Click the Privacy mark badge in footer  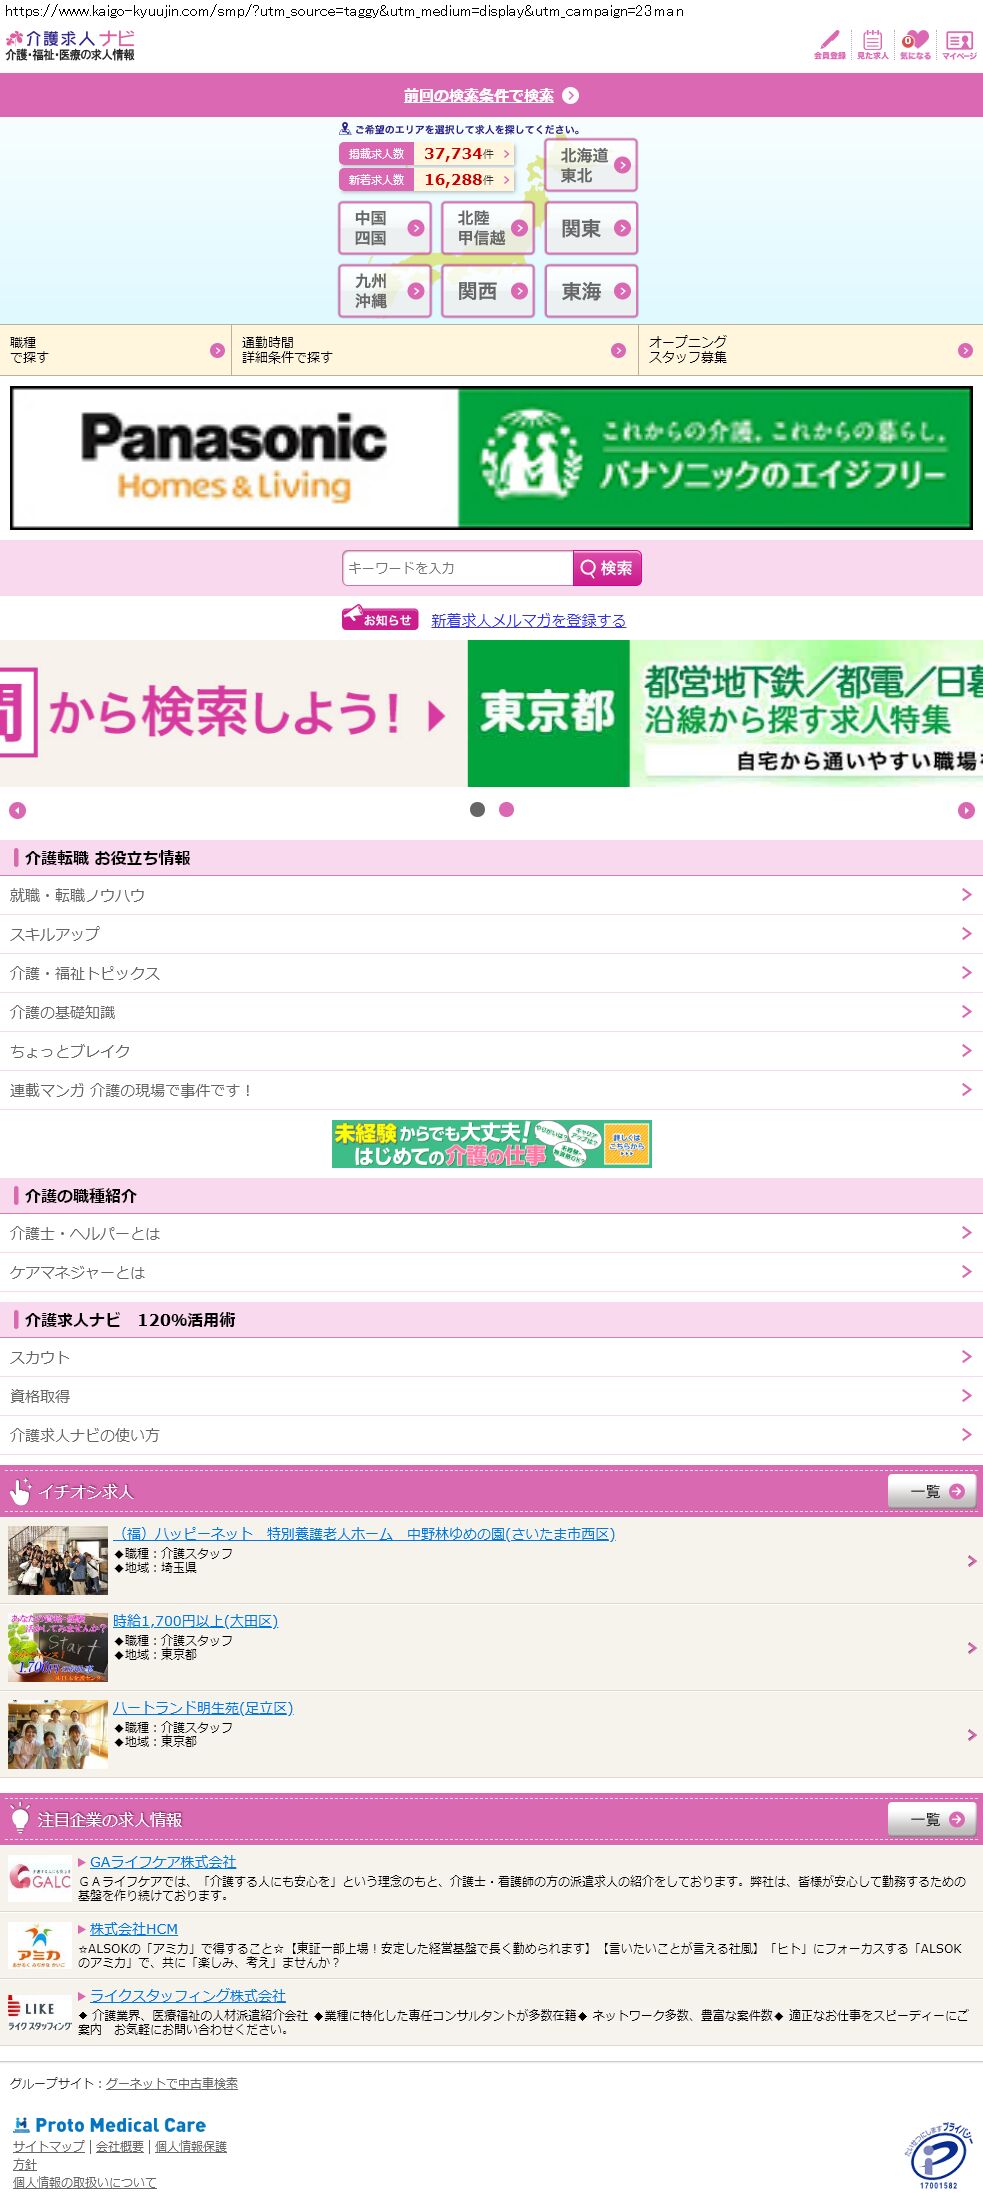(x=938, y=2156)
